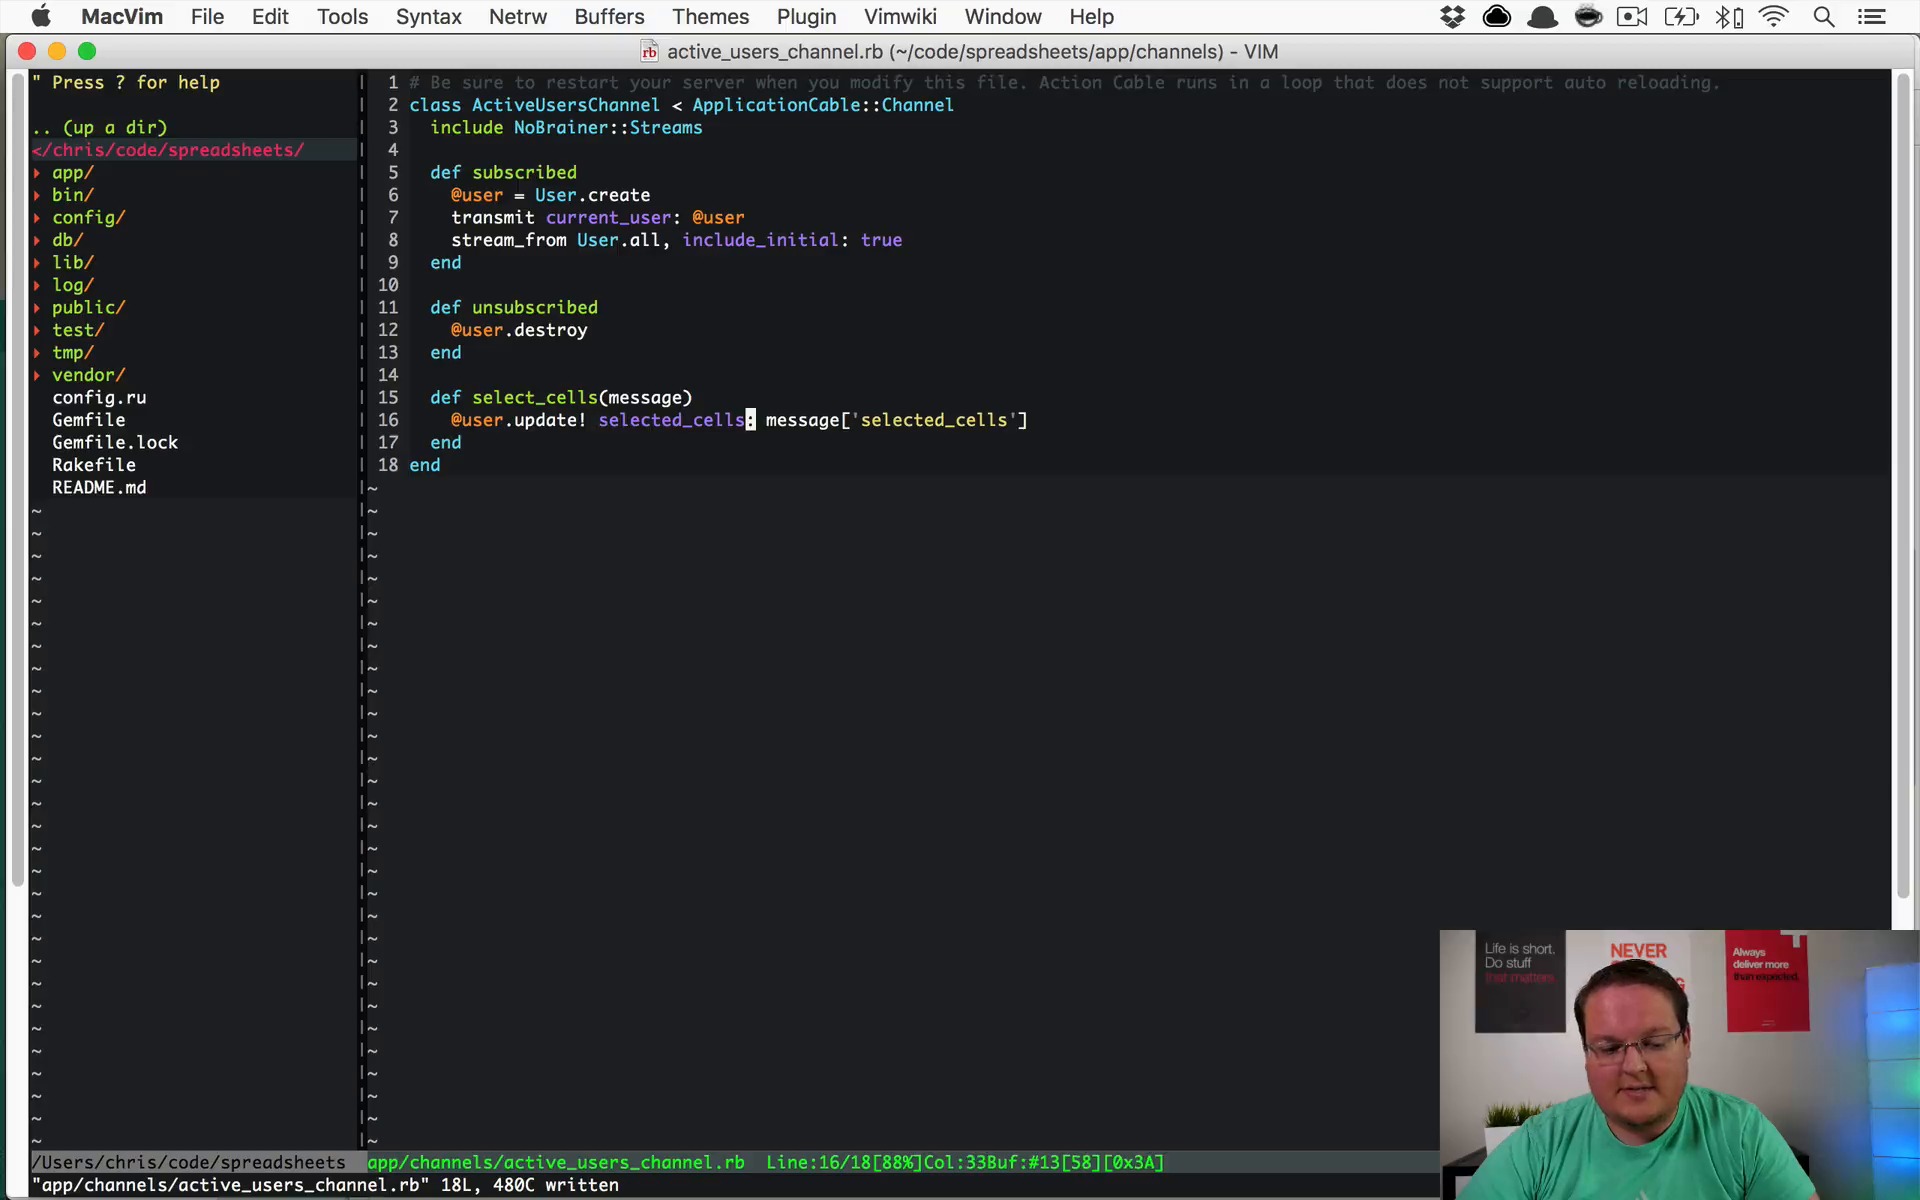This screenshot has width=1920, height=1200.
Task: Open the Apple menu
Action: click(41, 17)
